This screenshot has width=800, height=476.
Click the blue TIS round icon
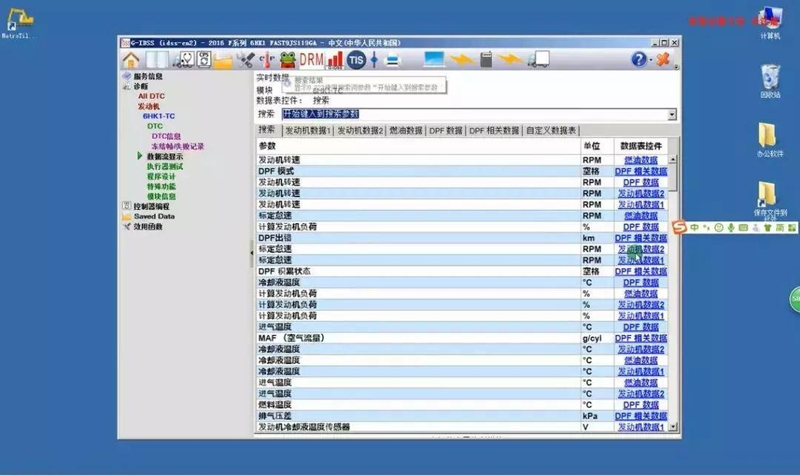(x=357, y=61)
